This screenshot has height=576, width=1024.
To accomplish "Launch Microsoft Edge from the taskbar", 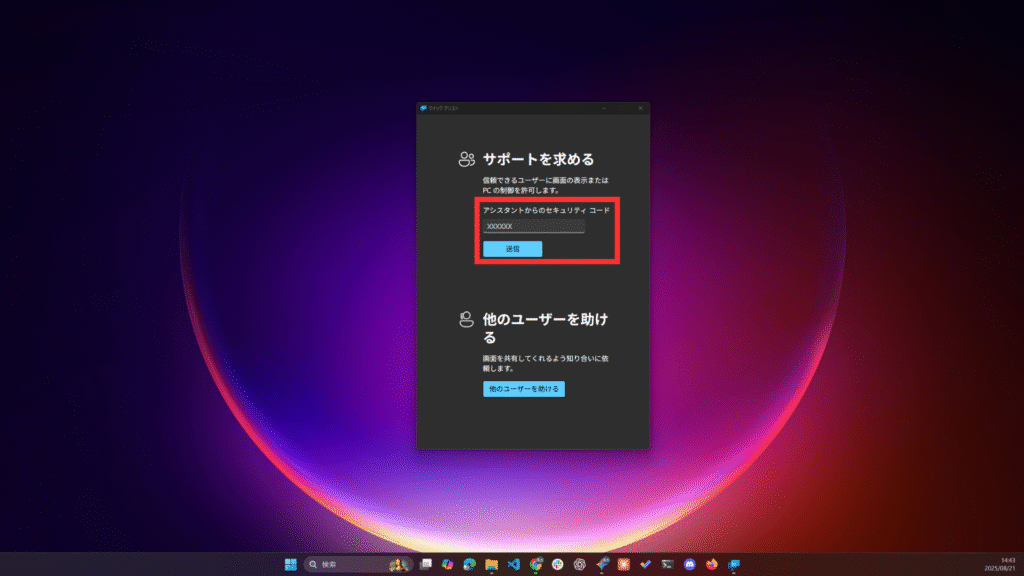I will pos(470,564).
